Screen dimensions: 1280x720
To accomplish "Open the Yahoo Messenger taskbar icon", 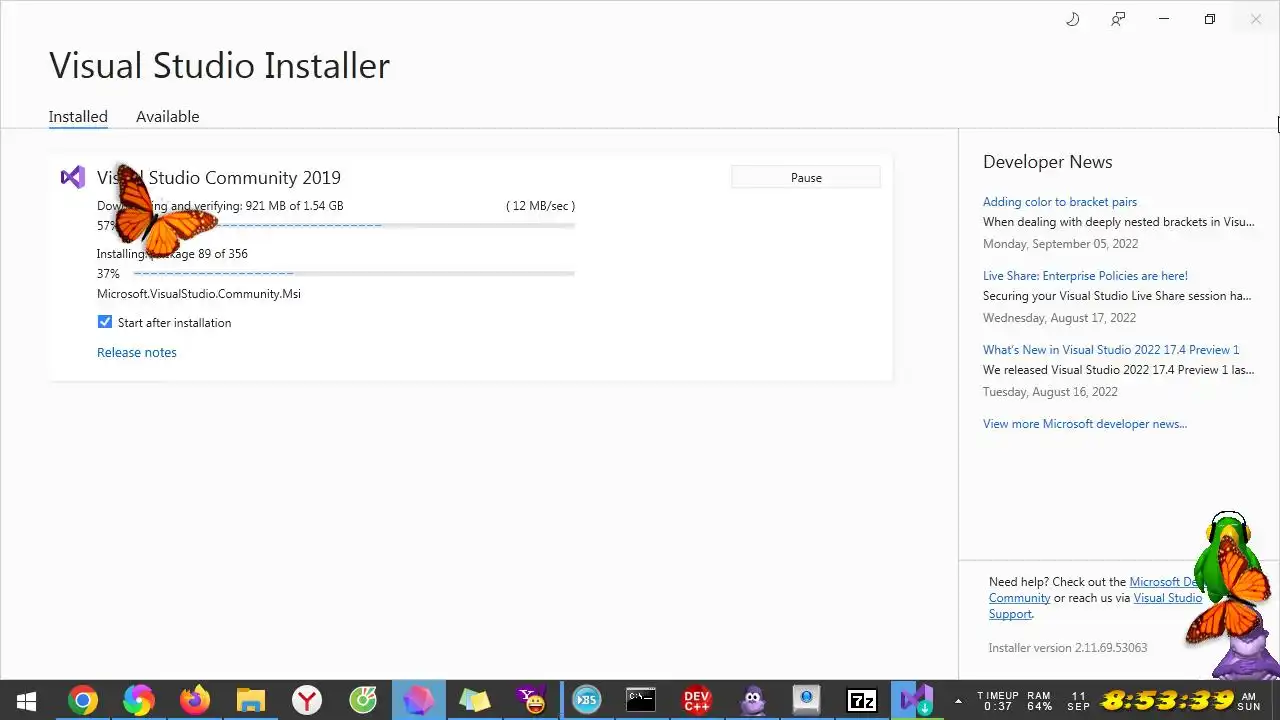I will click(x=530, y=700).
